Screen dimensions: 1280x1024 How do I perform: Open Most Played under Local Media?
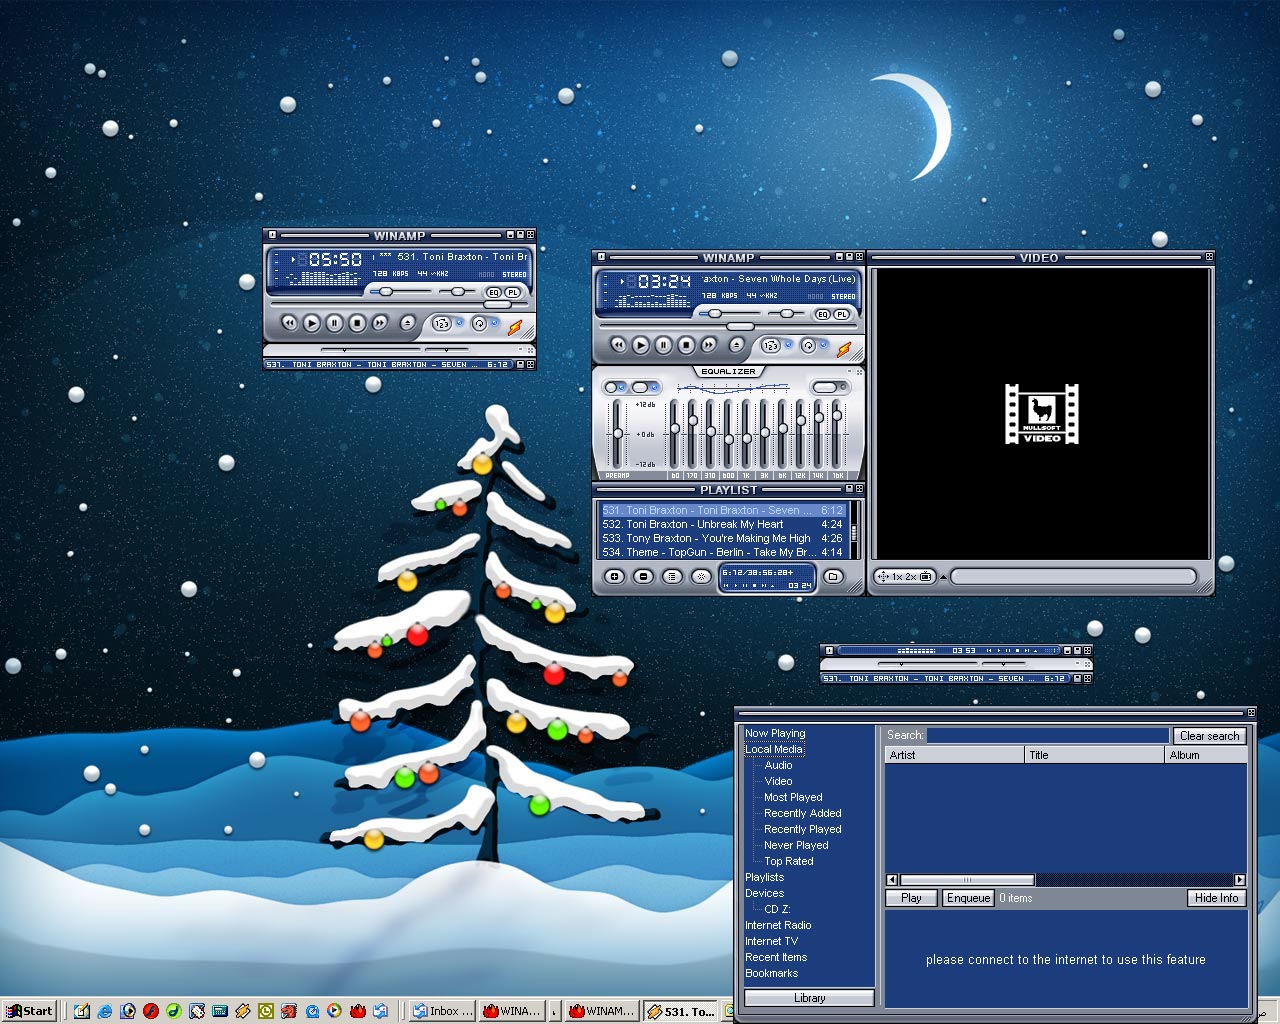coord(792,797)
